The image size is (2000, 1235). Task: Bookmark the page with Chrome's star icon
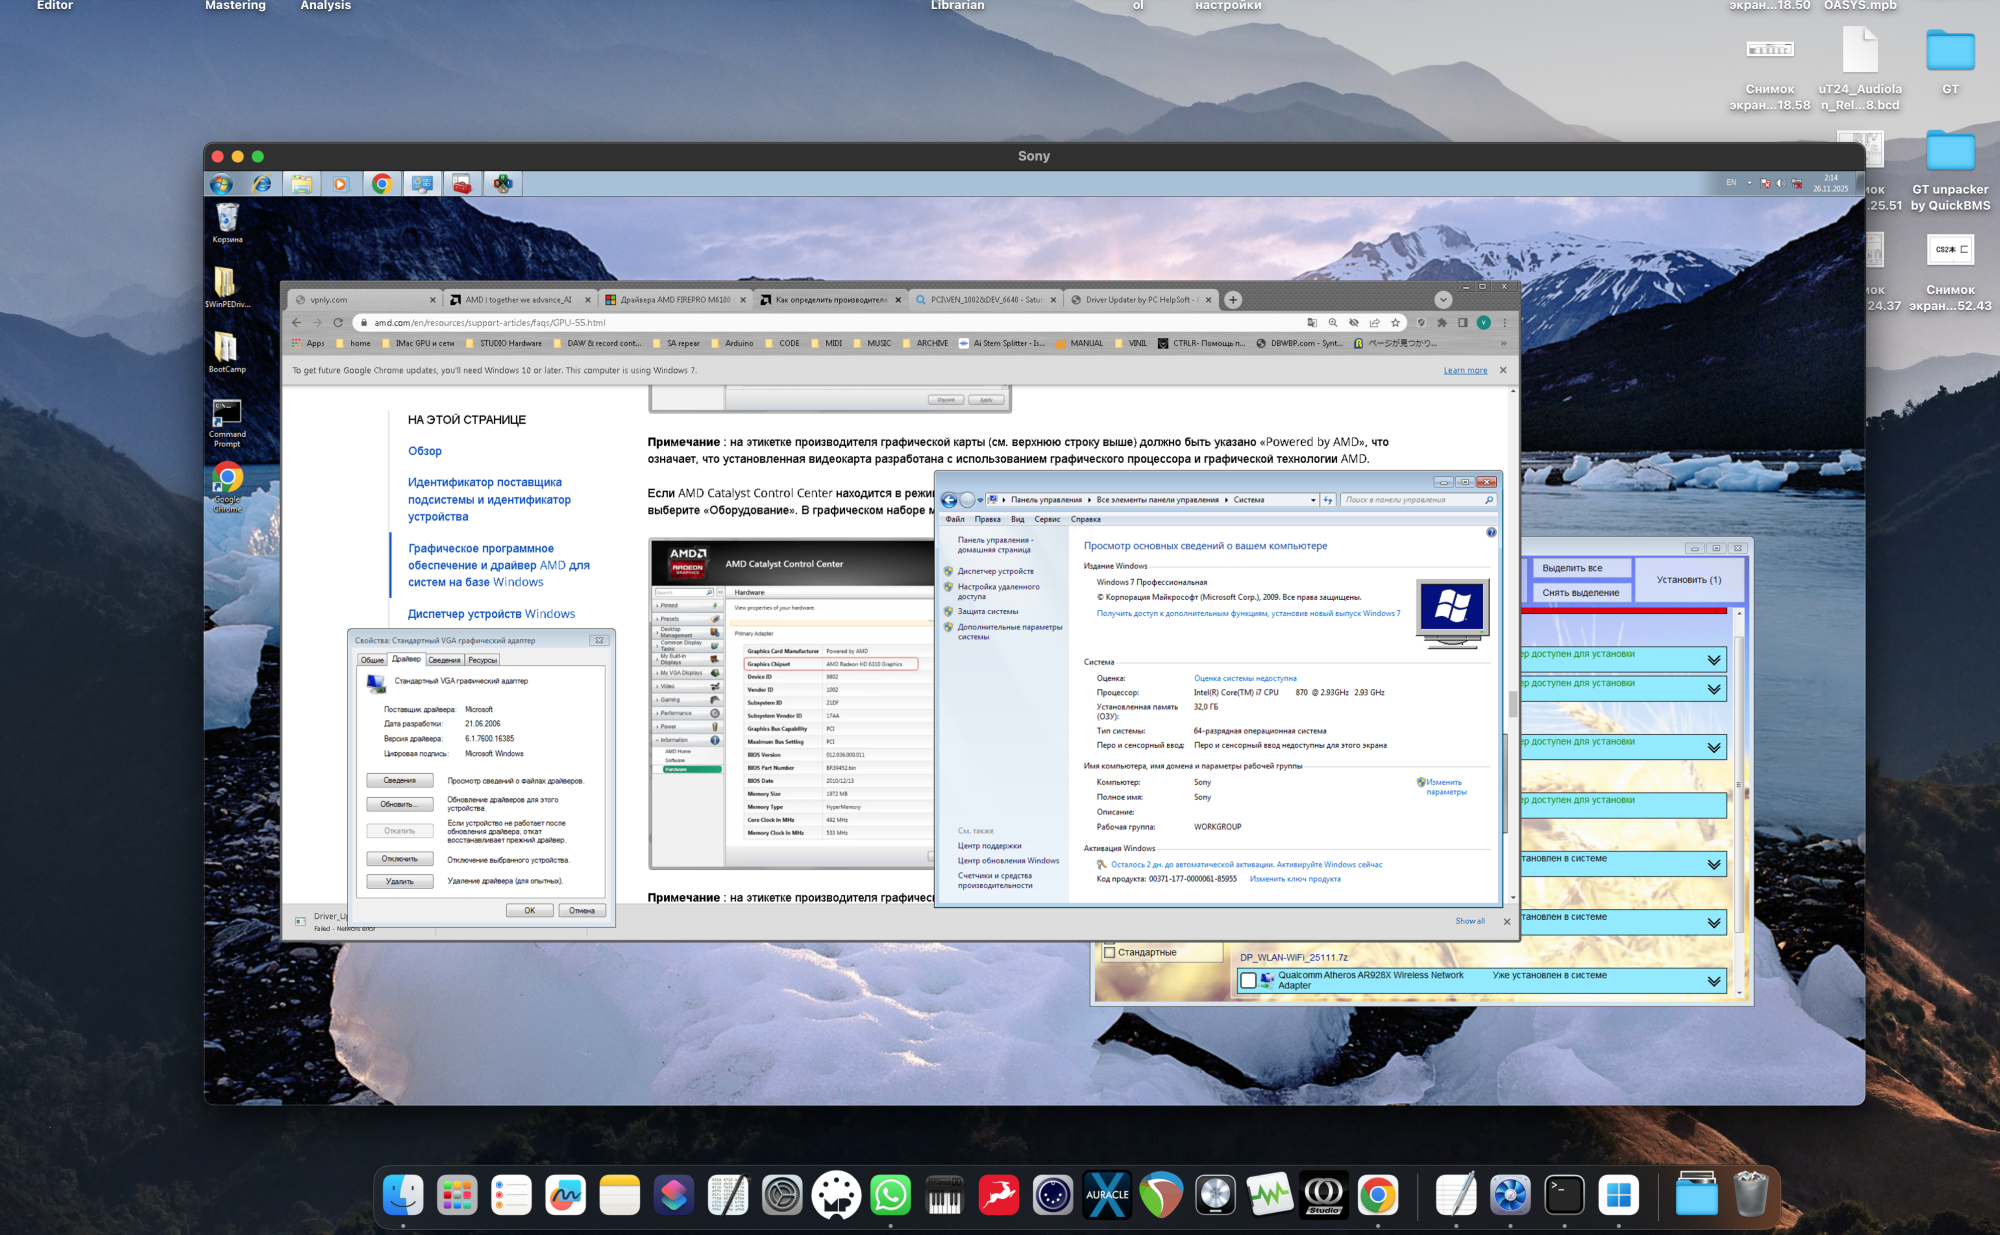[x=1395, y=323]
